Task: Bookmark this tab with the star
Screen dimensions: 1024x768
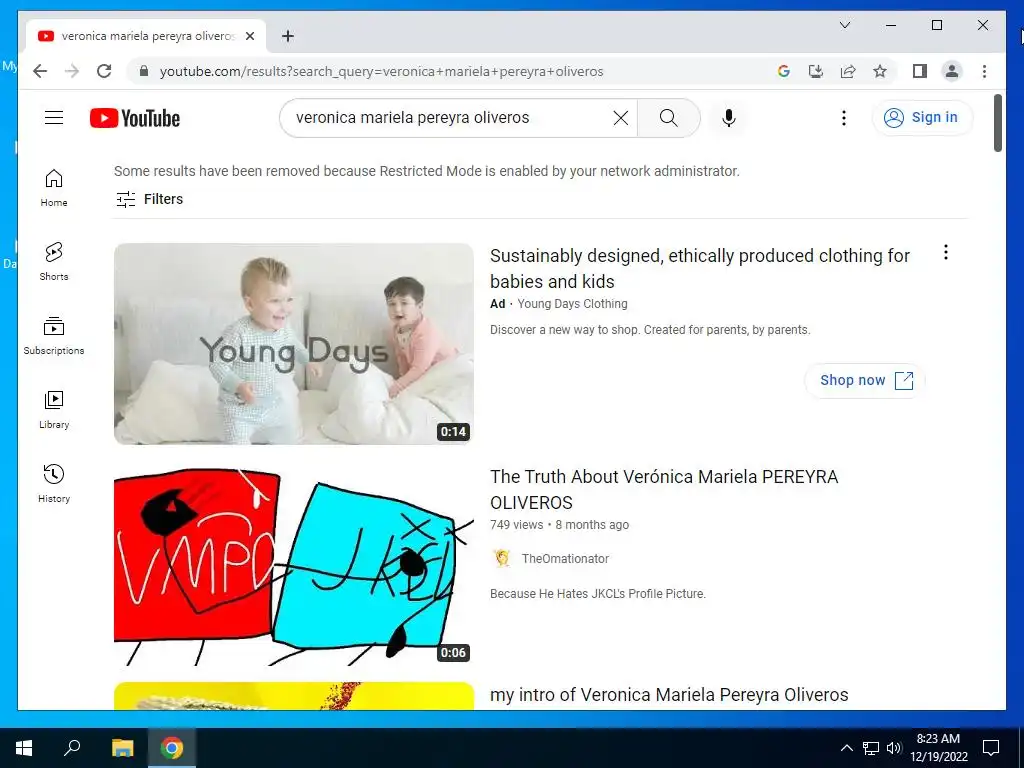Action: 880,71
